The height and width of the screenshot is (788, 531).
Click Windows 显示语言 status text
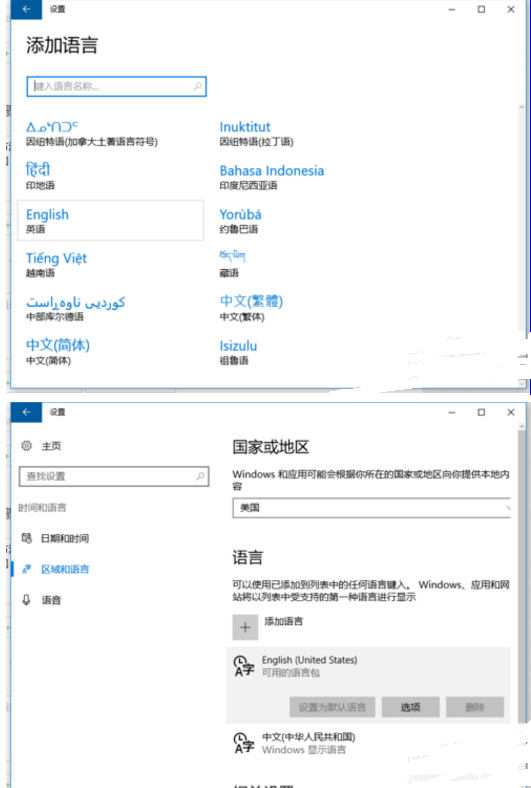click(x=304, y=749)
